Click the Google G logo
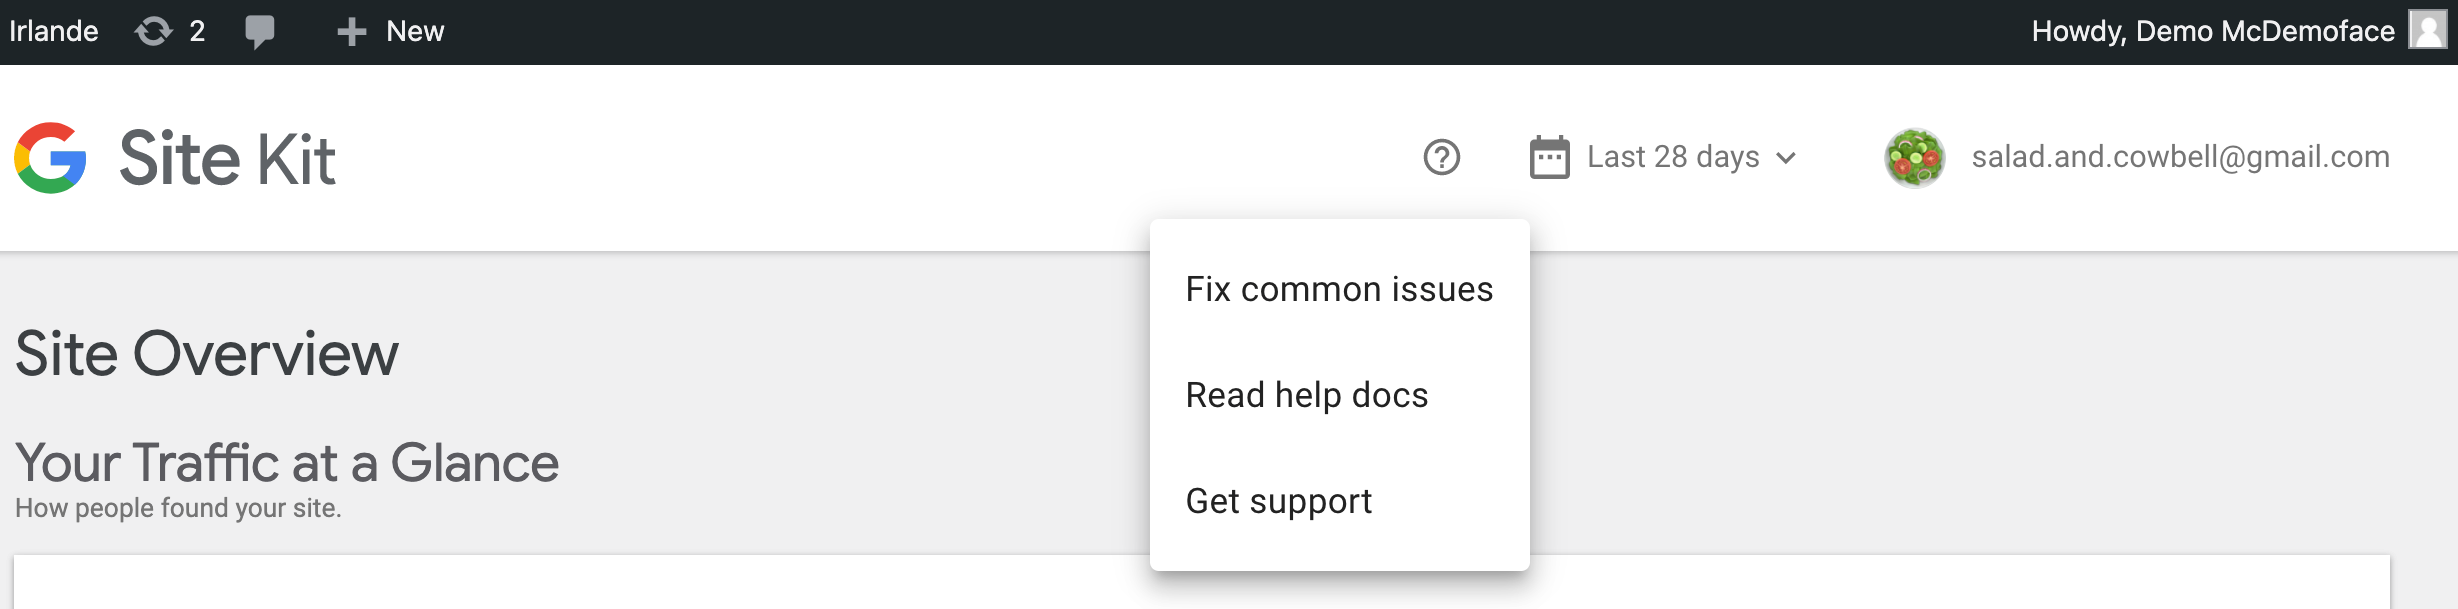The width and height of the screenshot is (2458, 609). (50, 158)
